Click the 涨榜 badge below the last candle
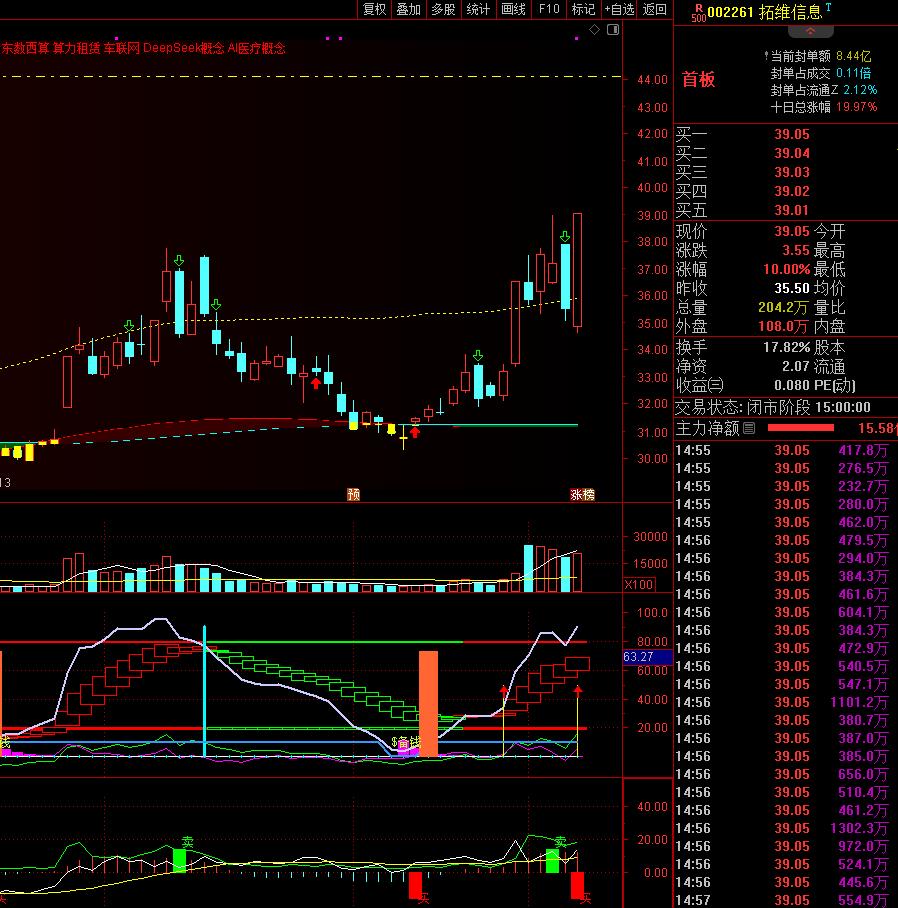Viewport: 898px width, 908px height. pyautogui.click(x=582, y=495)
